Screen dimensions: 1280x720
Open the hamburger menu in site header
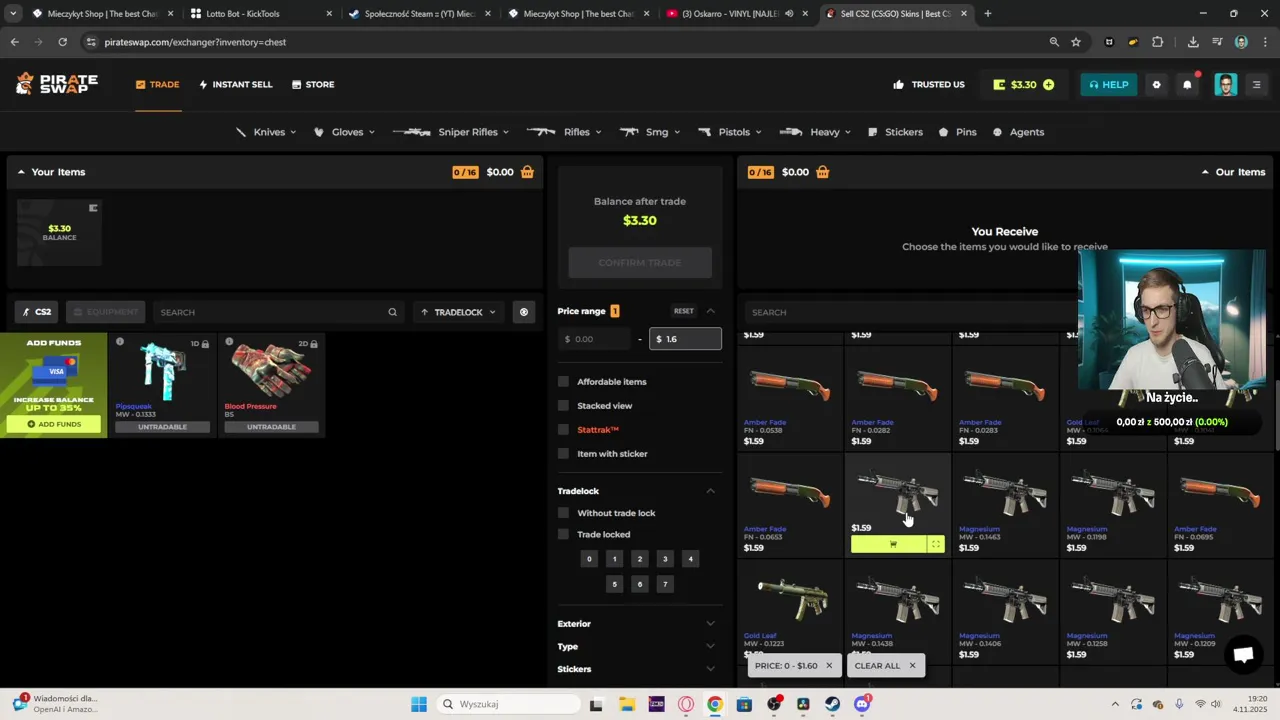point(1257,84)
